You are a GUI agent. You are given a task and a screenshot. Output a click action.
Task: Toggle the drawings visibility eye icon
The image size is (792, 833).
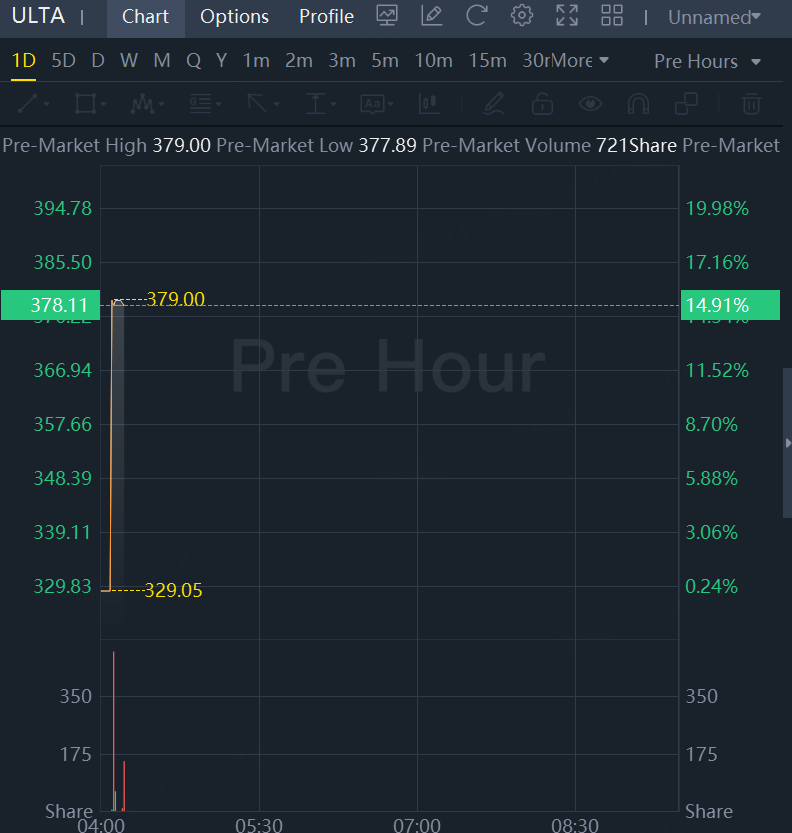pyautogui.click(x=590, y=103)
